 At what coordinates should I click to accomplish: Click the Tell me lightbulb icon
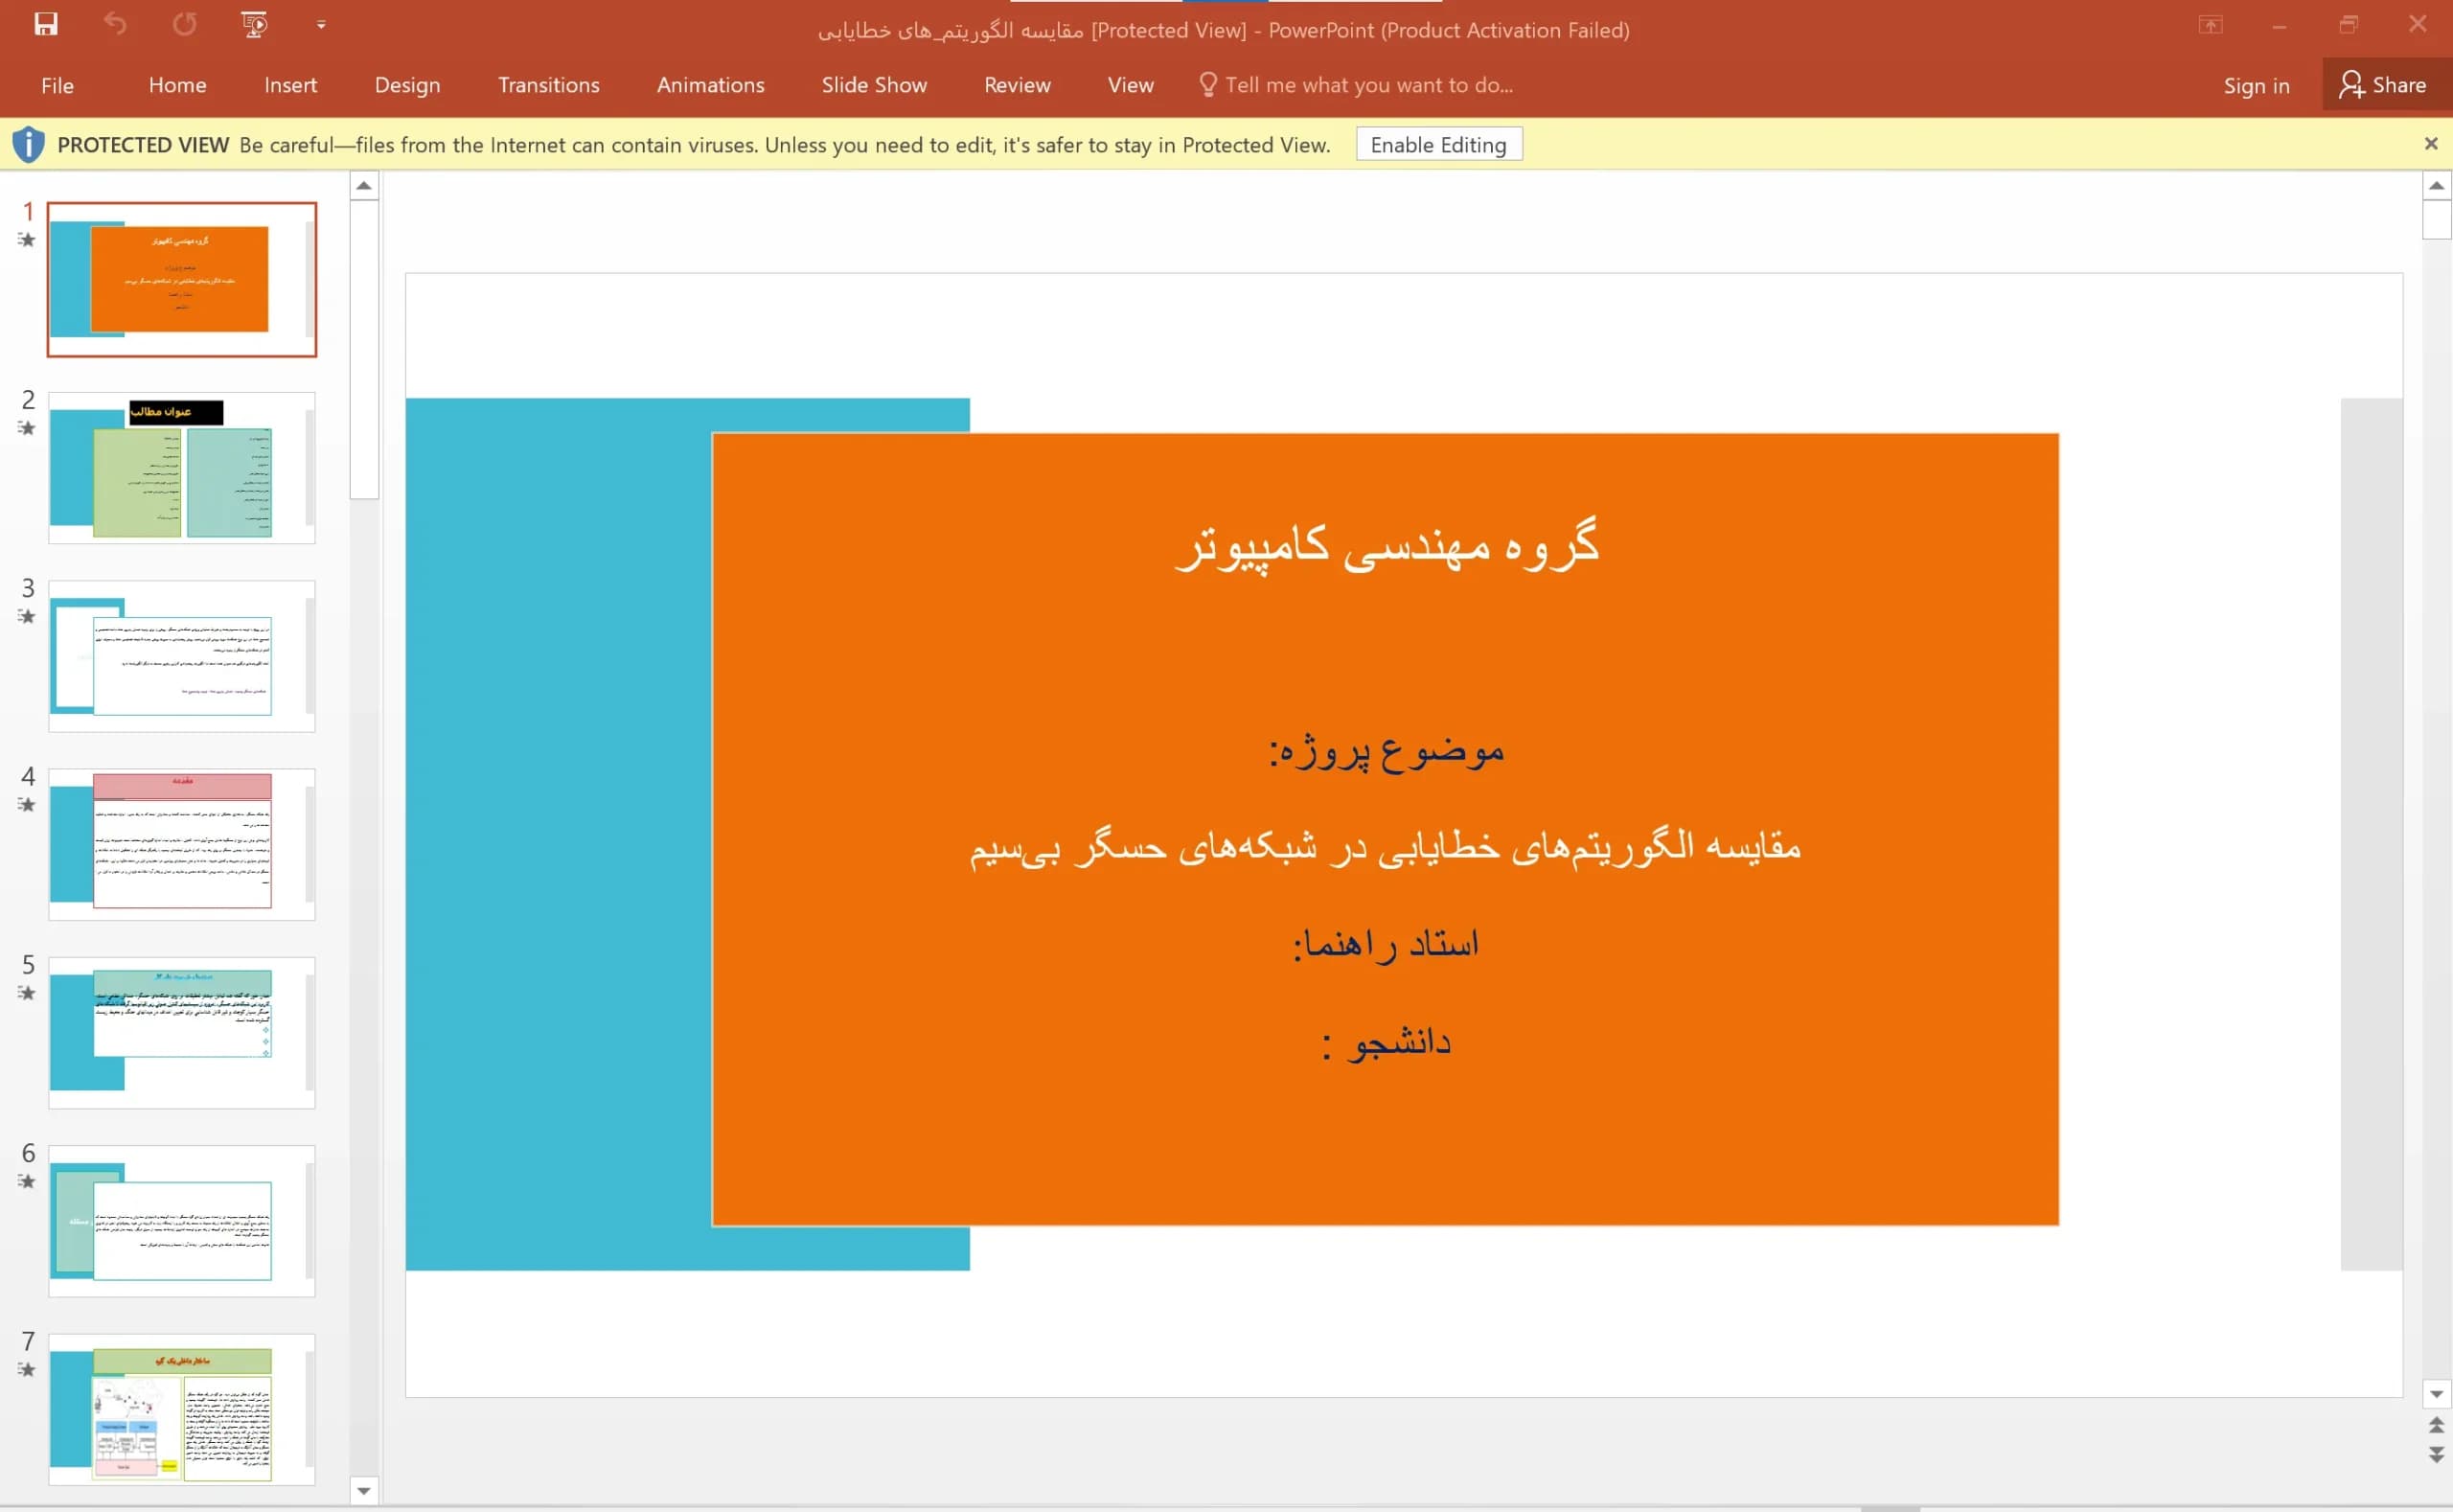coord(1207,85)
